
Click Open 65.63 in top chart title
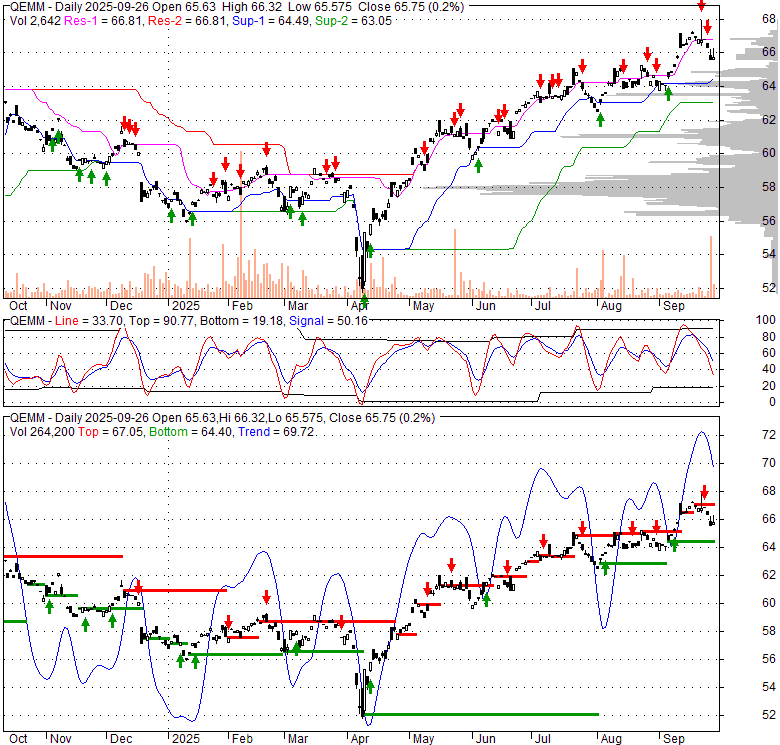(185, 7)
